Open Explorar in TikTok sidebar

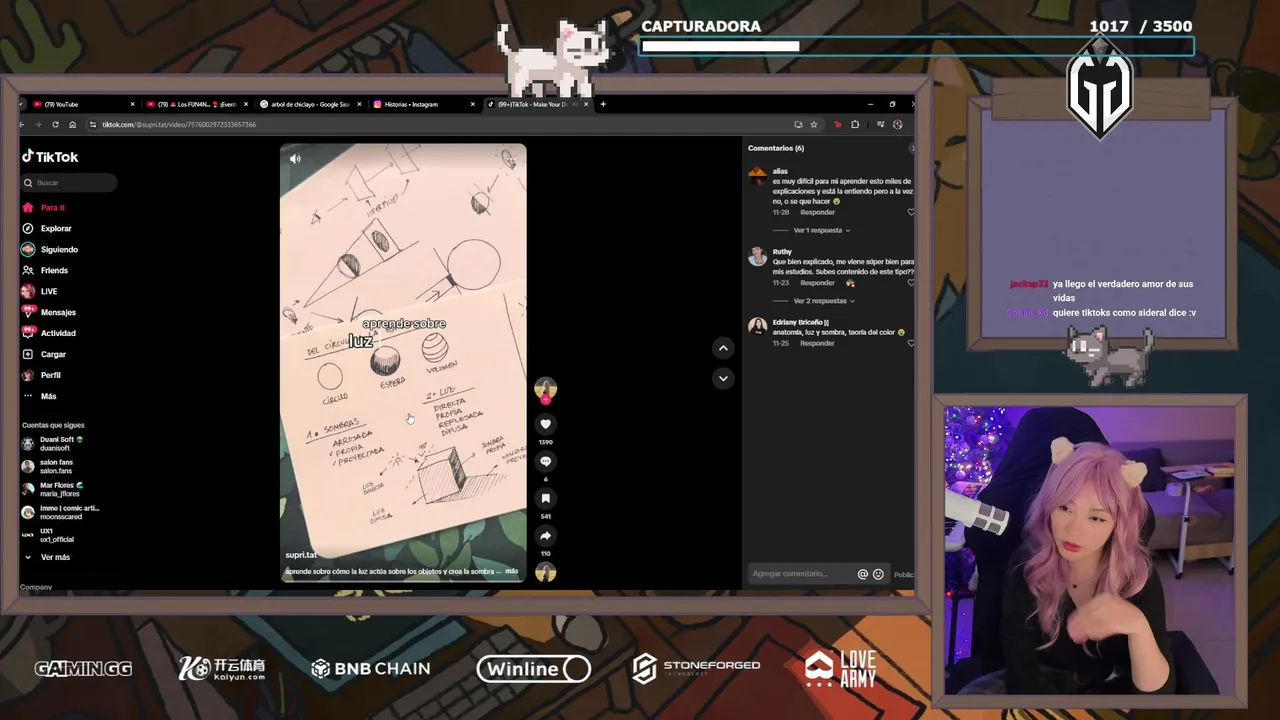pos(47,228)
